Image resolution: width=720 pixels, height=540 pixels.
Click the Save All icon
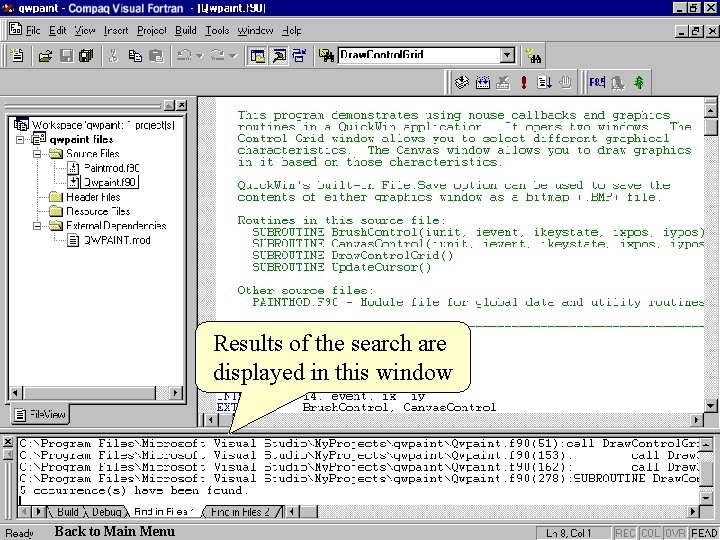[86, 56]
